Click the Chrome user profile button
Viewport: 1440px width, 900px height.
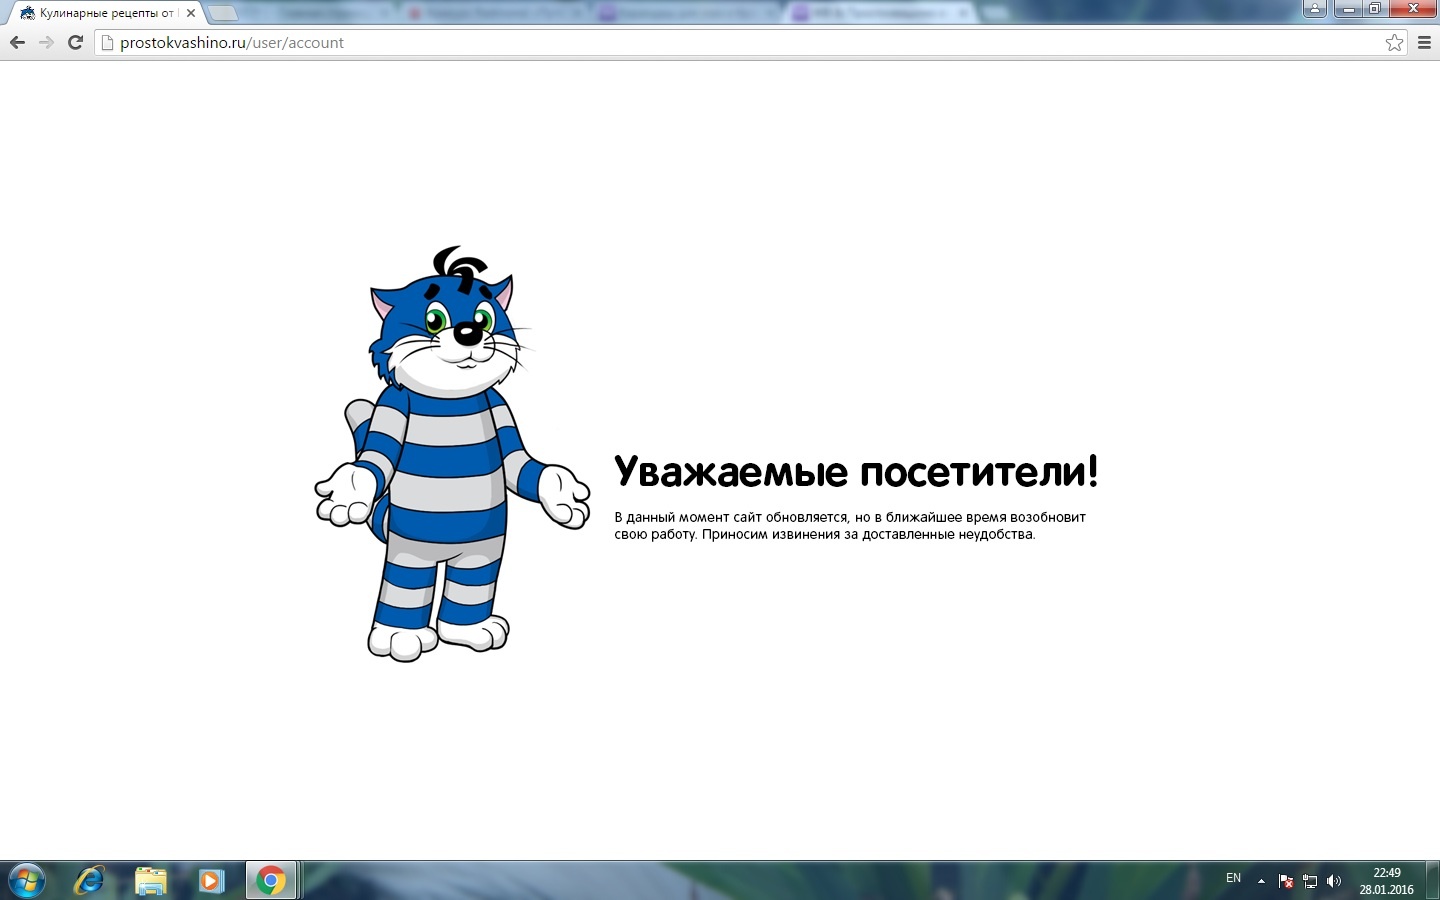click(1314, 9)
